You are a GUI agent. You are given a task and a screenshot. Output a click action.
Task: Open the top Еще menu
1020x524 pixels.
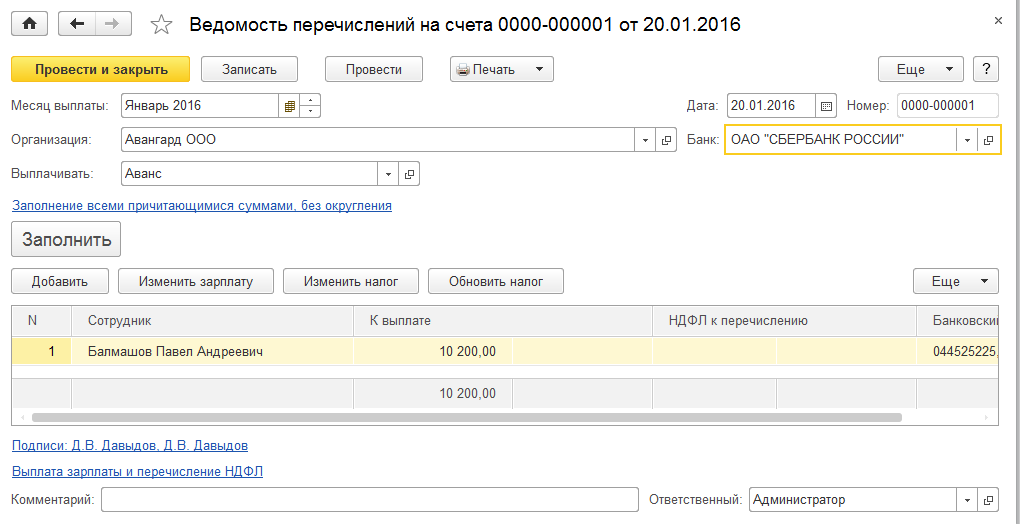pos(920,70)
